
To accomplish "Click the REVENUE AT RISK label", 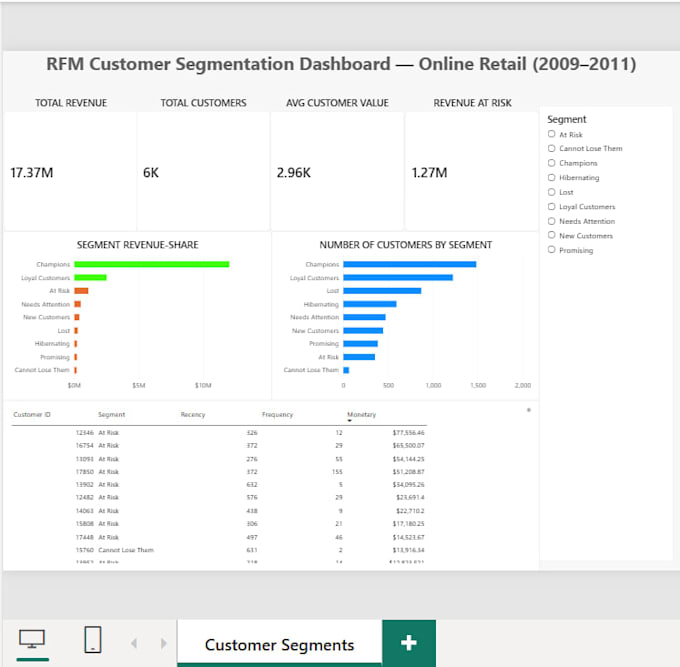I will (x=472, y=103).
